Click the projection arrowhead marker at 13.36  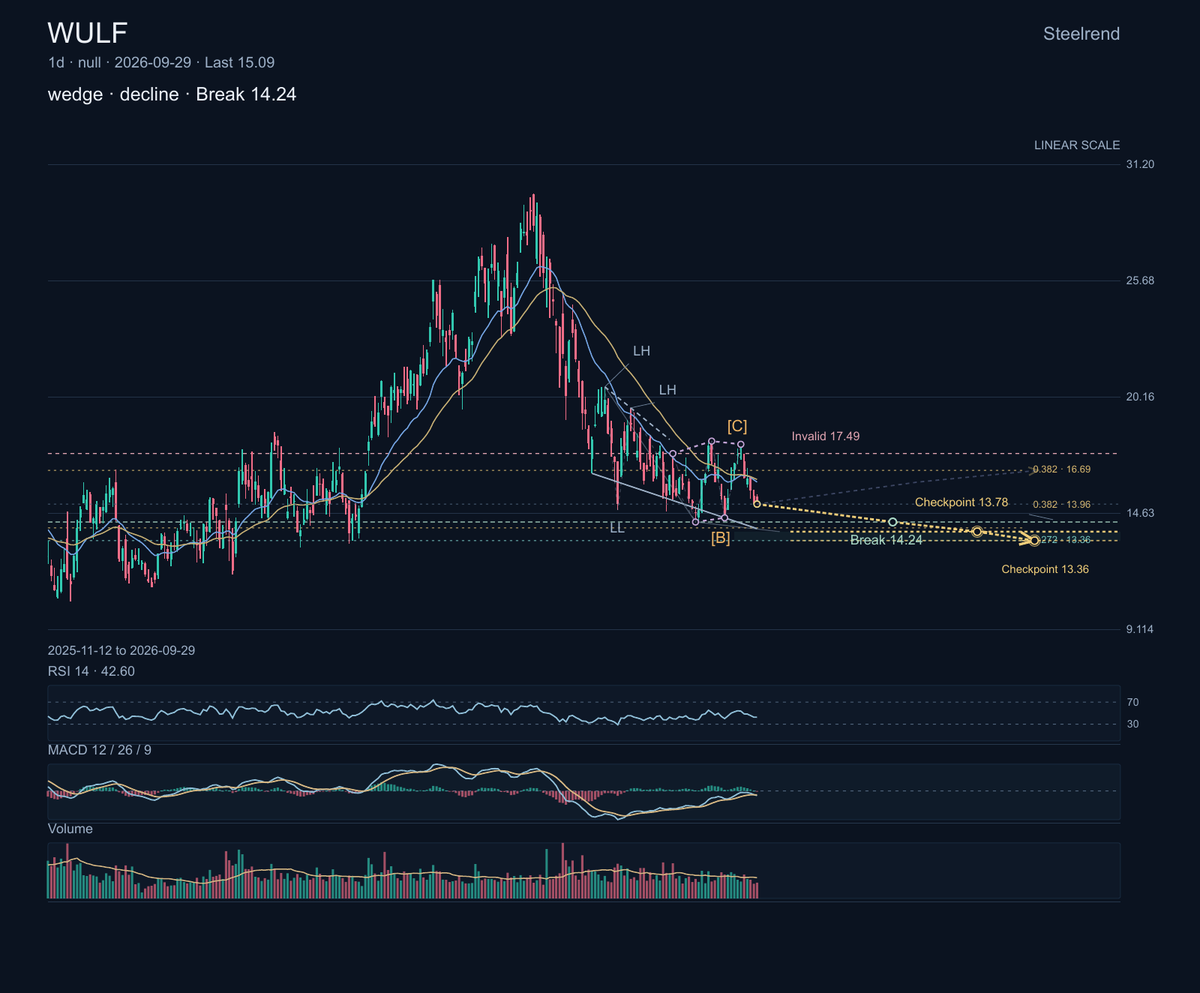click(x=1034, y=541)
